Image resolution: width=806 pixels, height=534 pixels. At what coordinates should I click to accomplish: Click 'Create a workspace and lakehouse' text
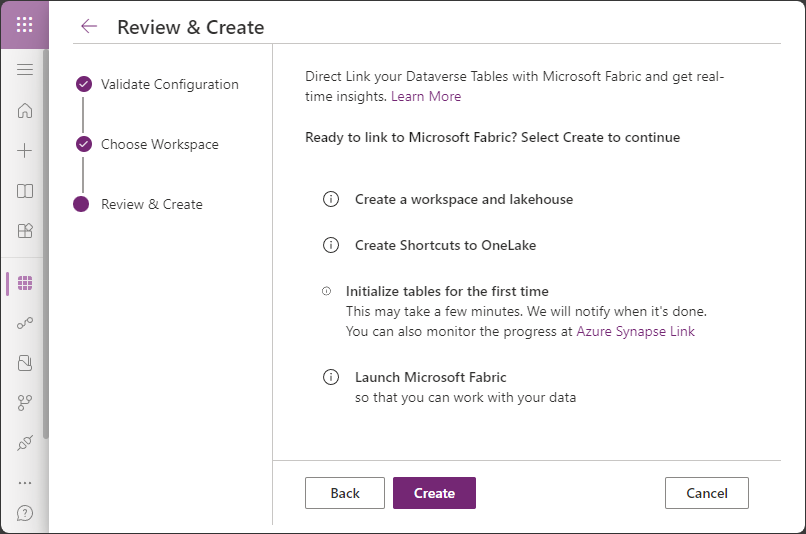click(464, 199)
